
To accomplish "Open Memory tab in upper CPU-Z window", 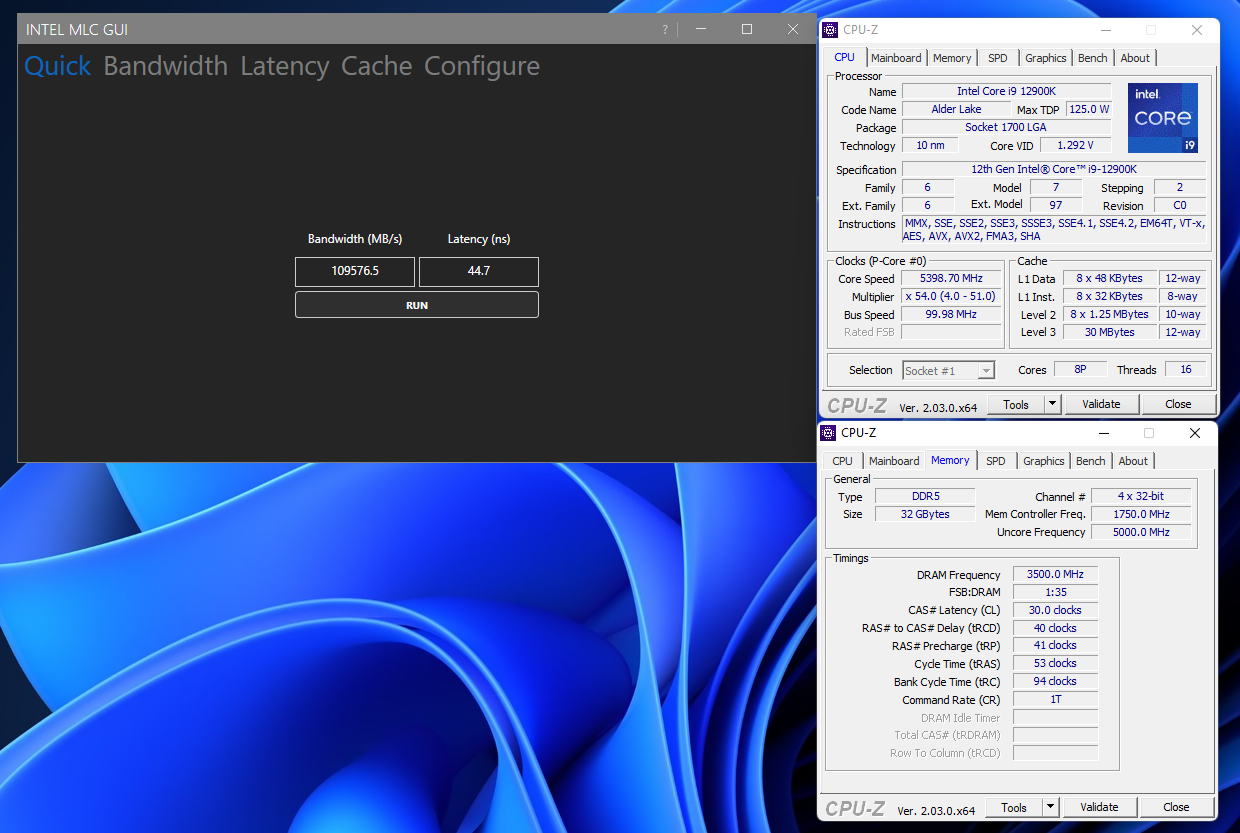I will click(x=952, y=58).
